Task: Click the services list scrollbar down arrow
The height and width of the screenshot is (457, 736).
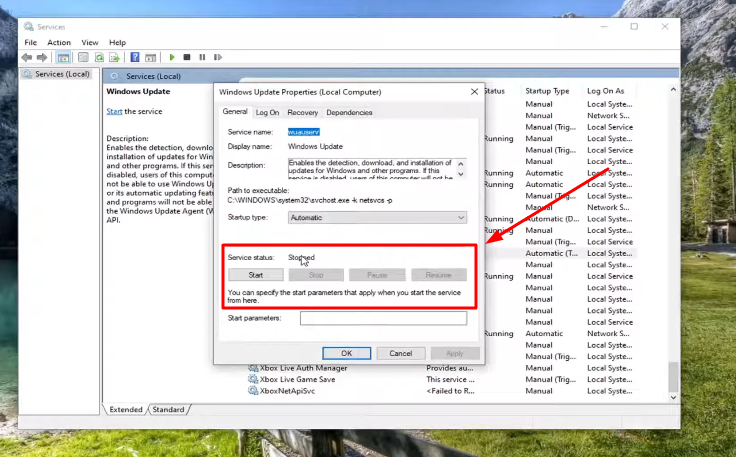Action: pos(673,397)
